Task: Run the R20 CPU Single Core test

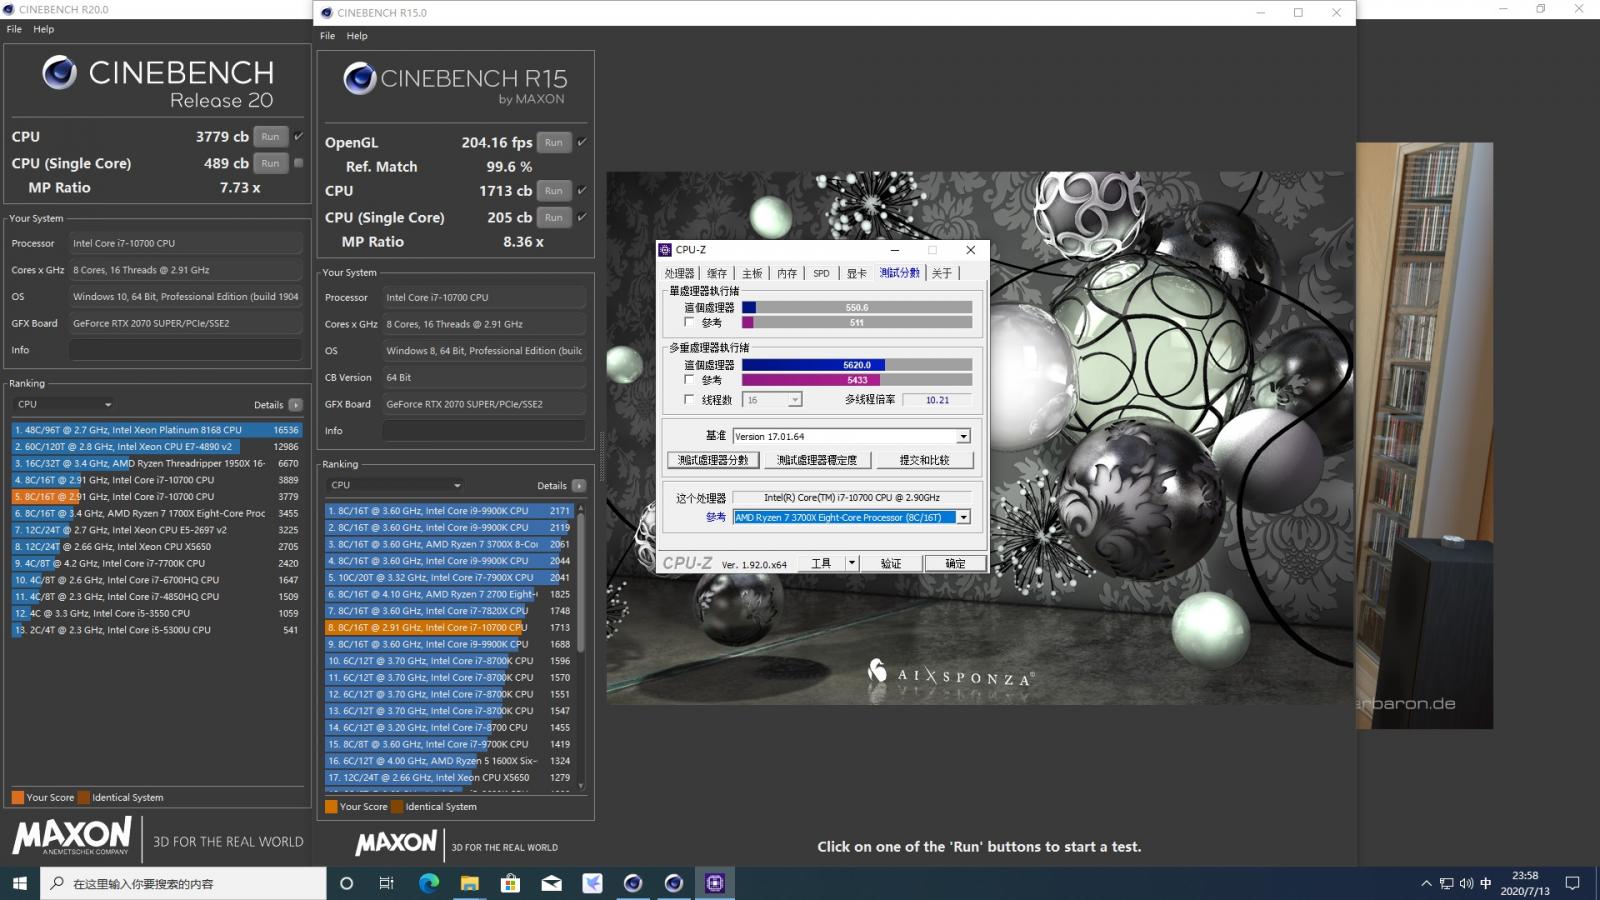Action: pyautogui.click(x=271, y=163)
